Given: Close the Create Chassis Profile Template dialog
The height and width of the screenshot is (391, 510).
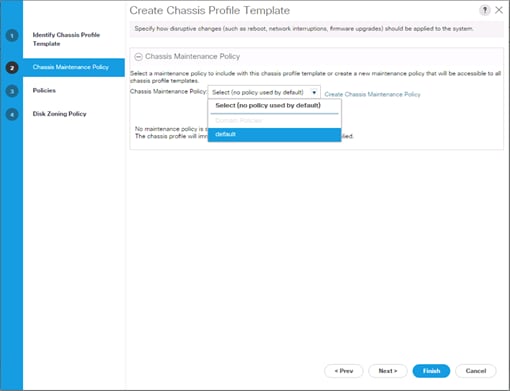Looking at the screenshot, I should [499, 10].
